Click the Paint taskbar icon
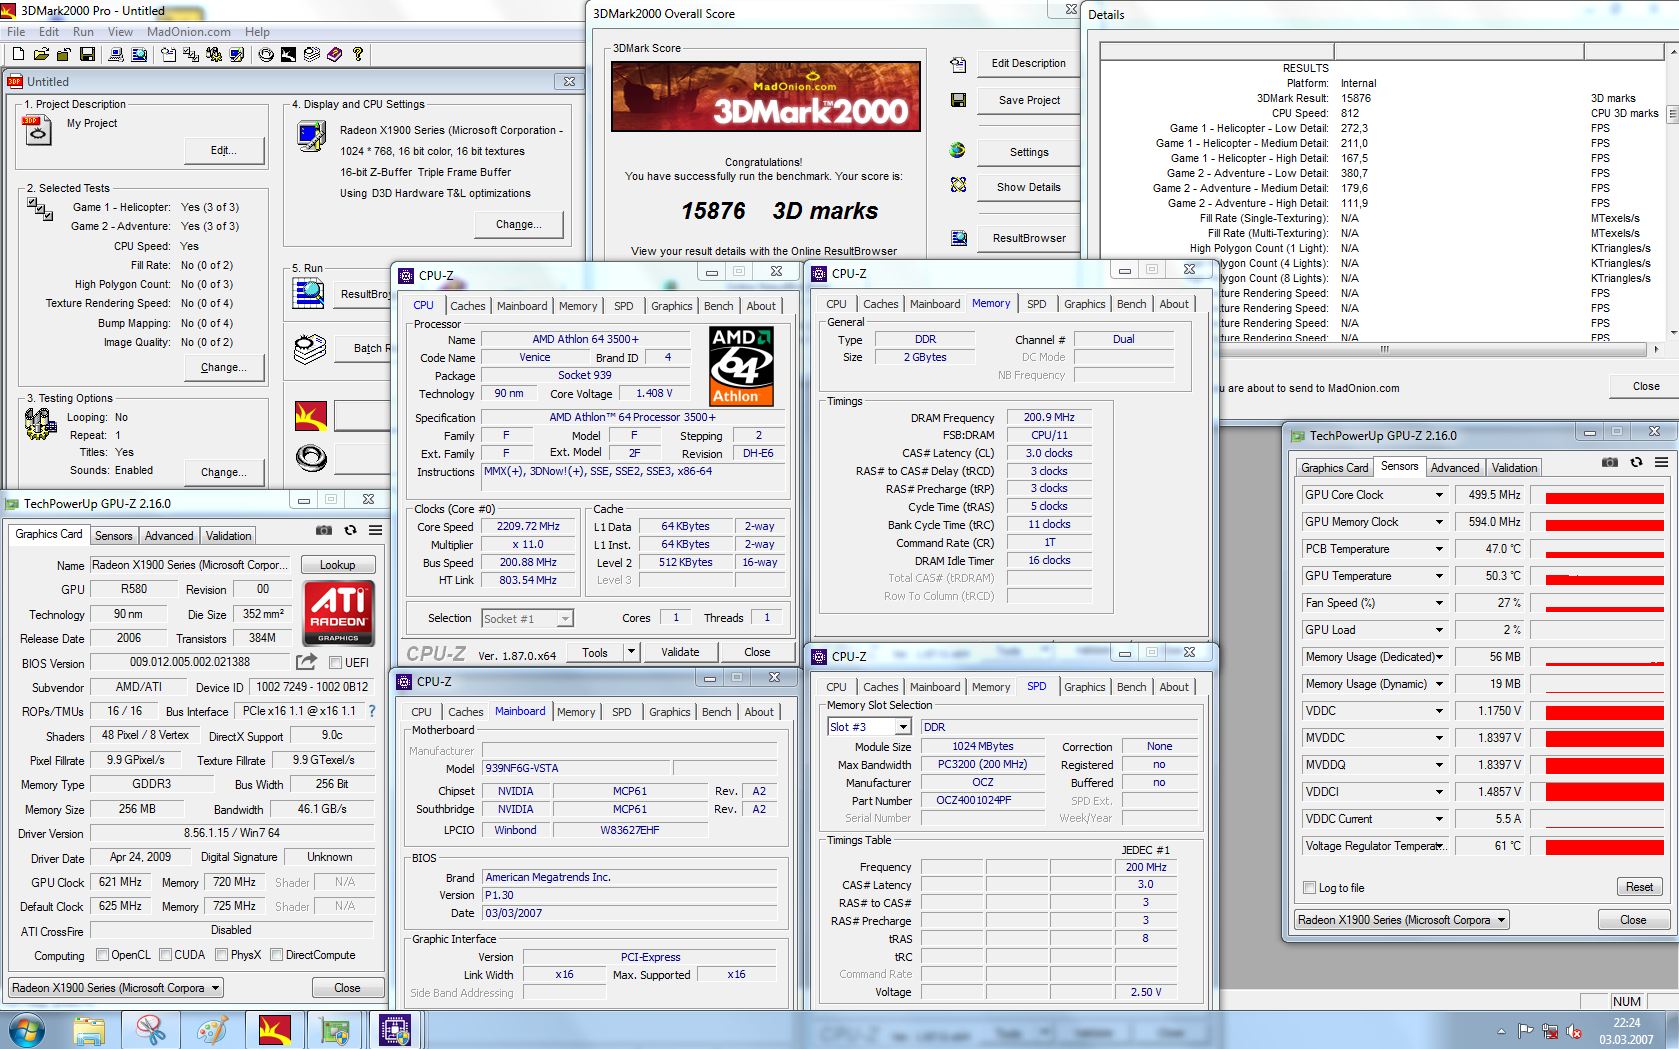Viewport: 1679px width, 1049px height. (x=212, y=1030)
